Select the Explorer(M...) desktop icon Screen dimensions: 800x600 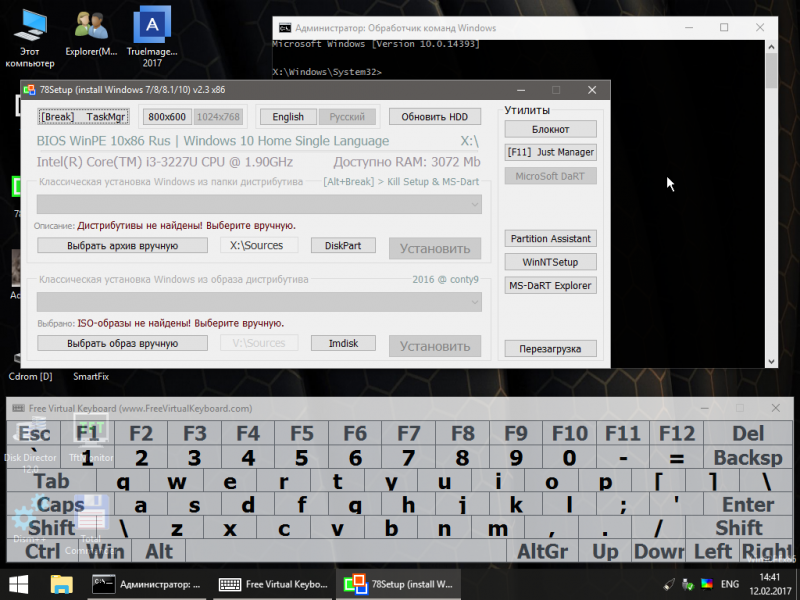(91, 33)
